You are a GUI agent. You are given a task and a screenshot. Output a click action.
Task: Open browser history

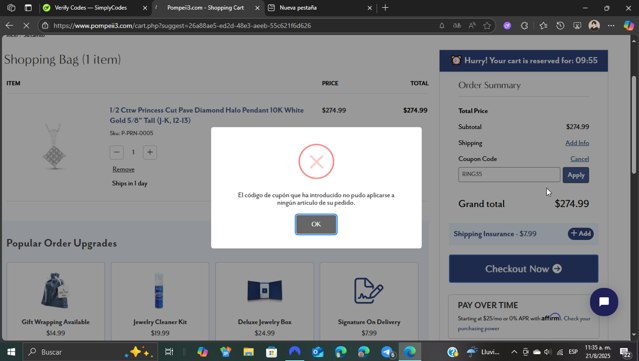click(560, 26)
